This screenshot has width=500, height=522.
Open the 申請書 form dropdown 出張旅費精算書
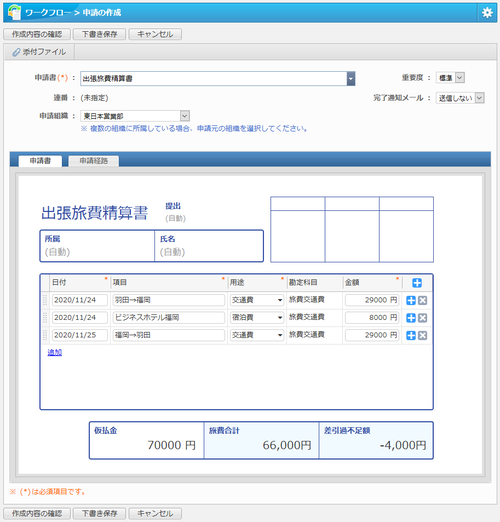click(351, 79)
